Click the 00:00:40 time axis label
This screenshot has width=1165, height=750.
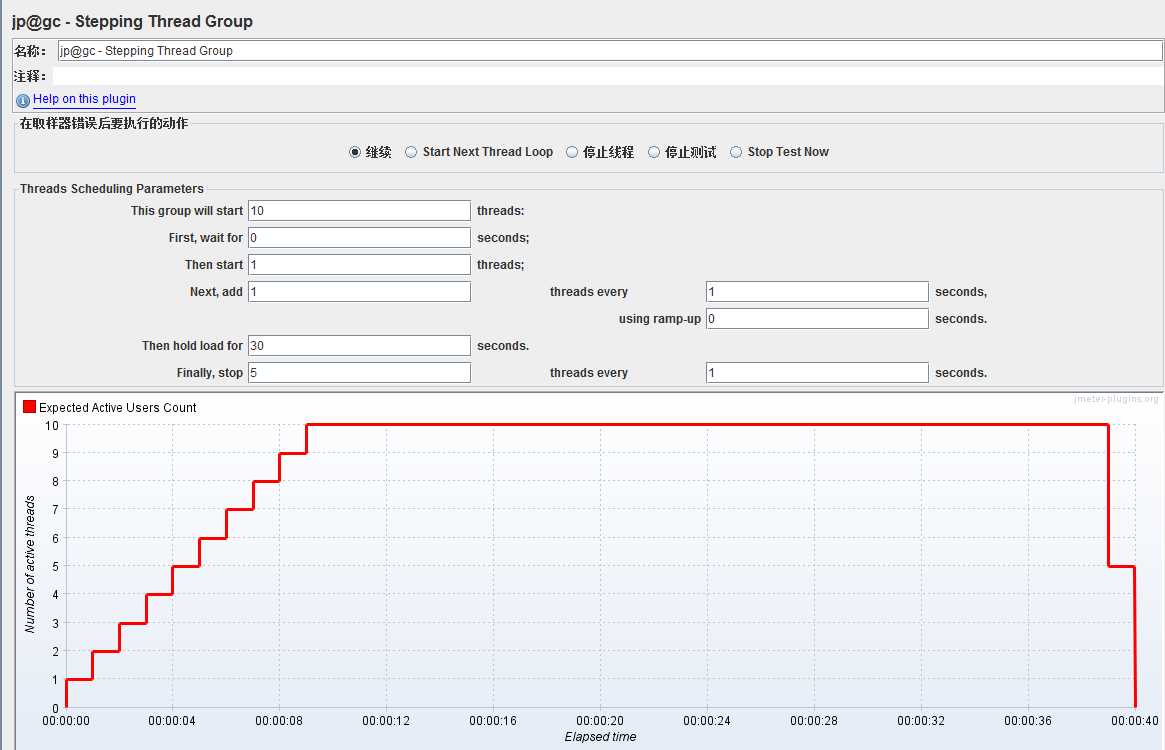(1135, 720)
